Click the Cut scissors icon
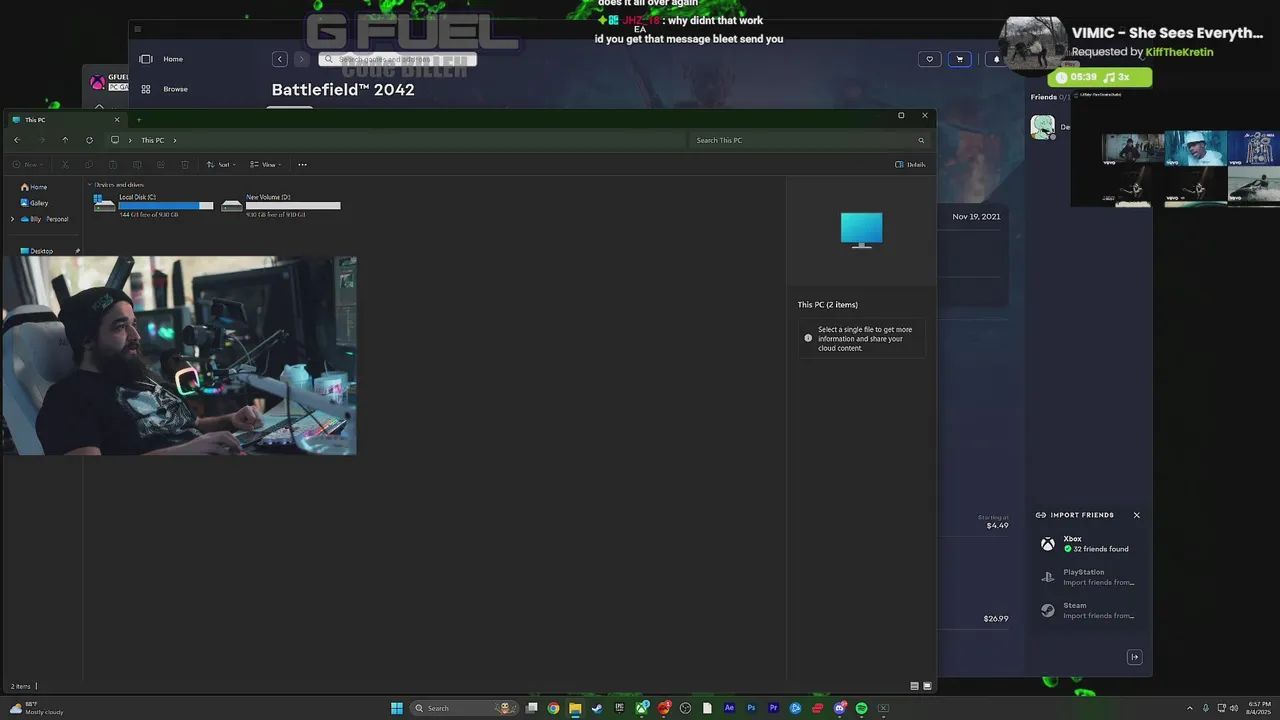Screen dimensions: 1280x720 click(x=65, y=165)
